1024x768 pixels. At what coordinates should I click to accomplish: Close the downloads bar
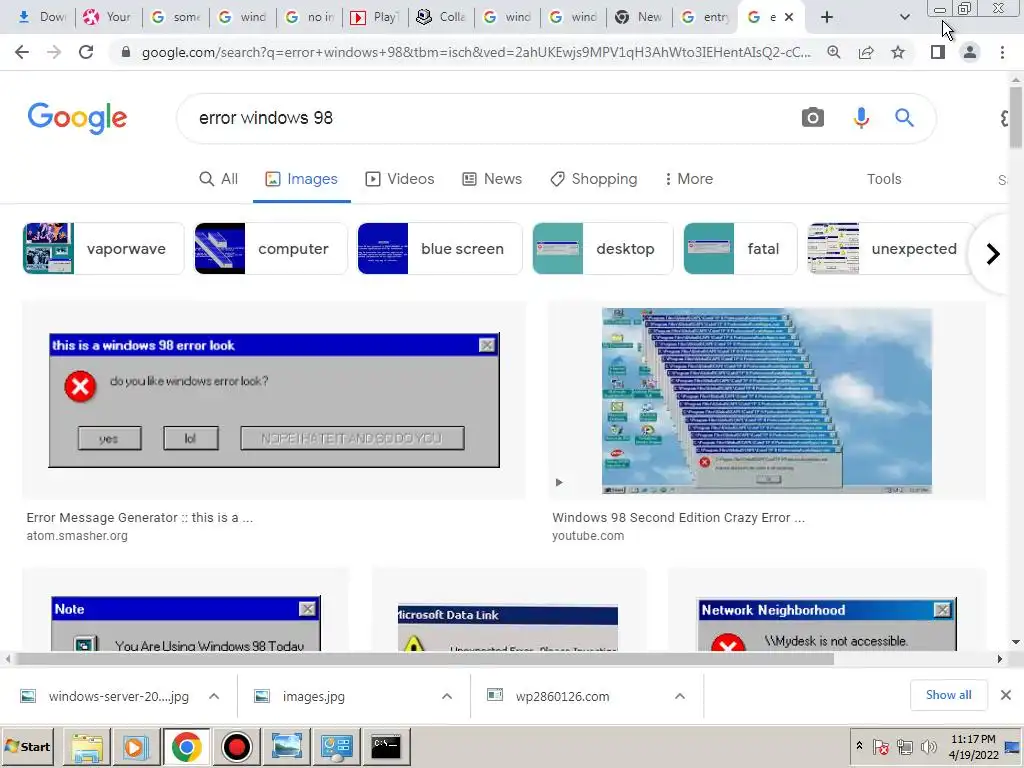pos(1006,695)
